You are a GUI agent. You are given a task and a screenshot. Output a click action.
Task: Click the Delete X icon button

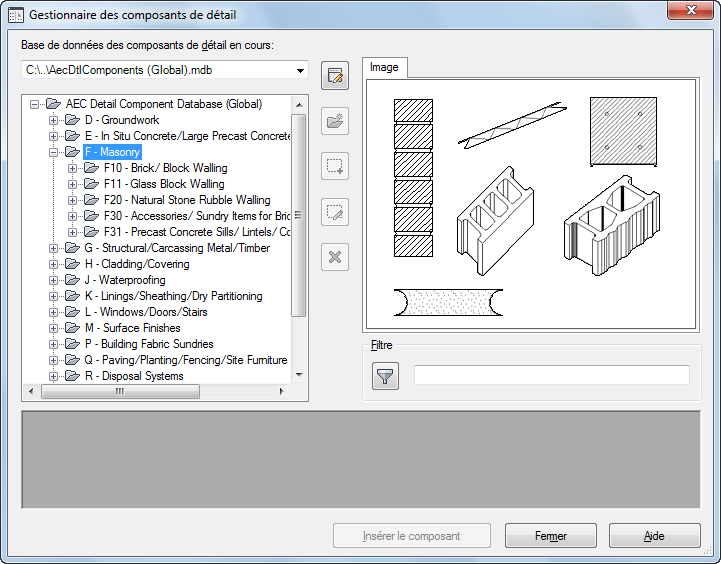(x=335, y=257)
